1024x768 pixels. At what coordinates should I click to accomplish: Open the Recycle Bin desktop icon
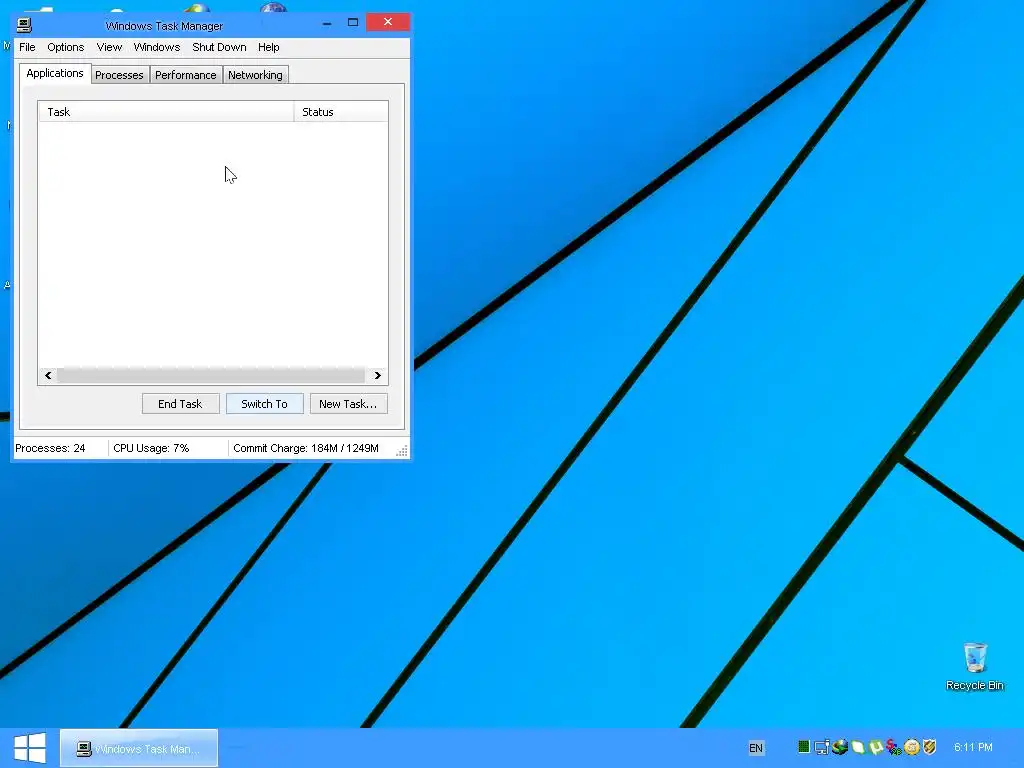[975, 666]
